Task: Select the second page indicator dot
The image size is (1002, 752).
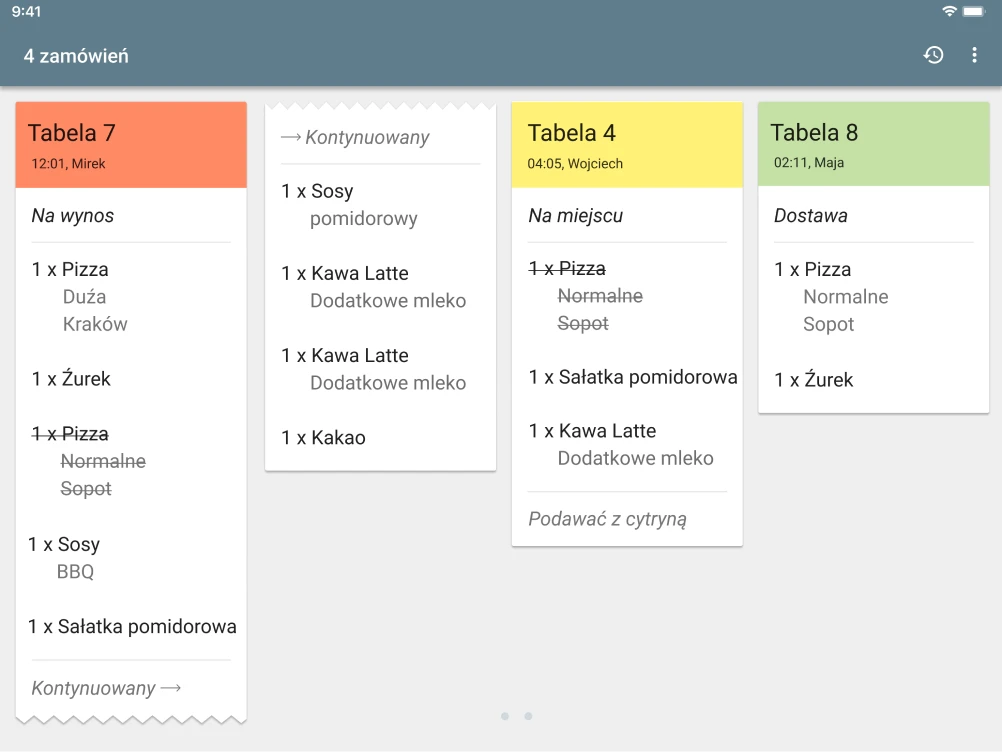Action: coord(528,716)
